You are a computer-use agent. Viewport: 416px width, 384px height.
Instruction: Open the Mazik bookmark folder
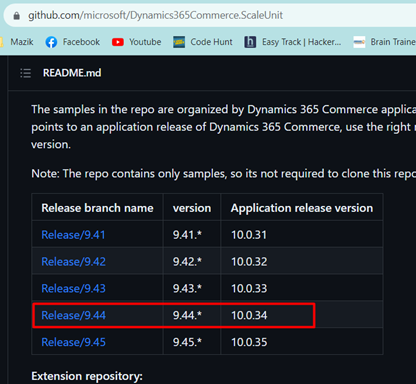tap(17, 42)
